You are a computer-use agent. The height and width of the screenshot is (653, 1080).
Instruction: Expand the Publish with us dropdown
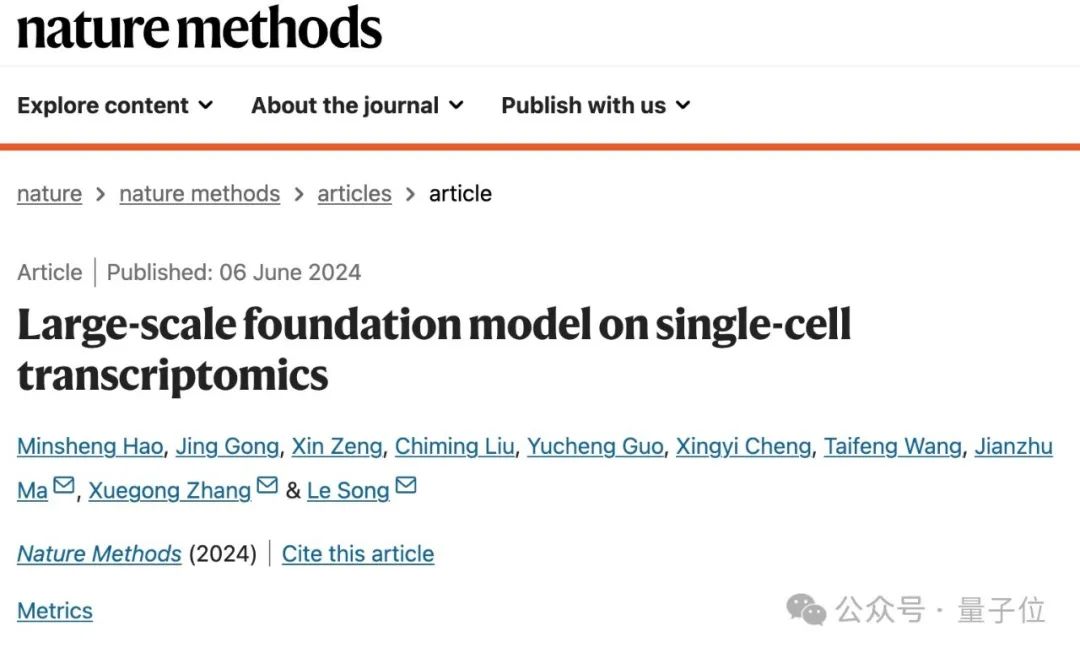click(x=596, y=105)
